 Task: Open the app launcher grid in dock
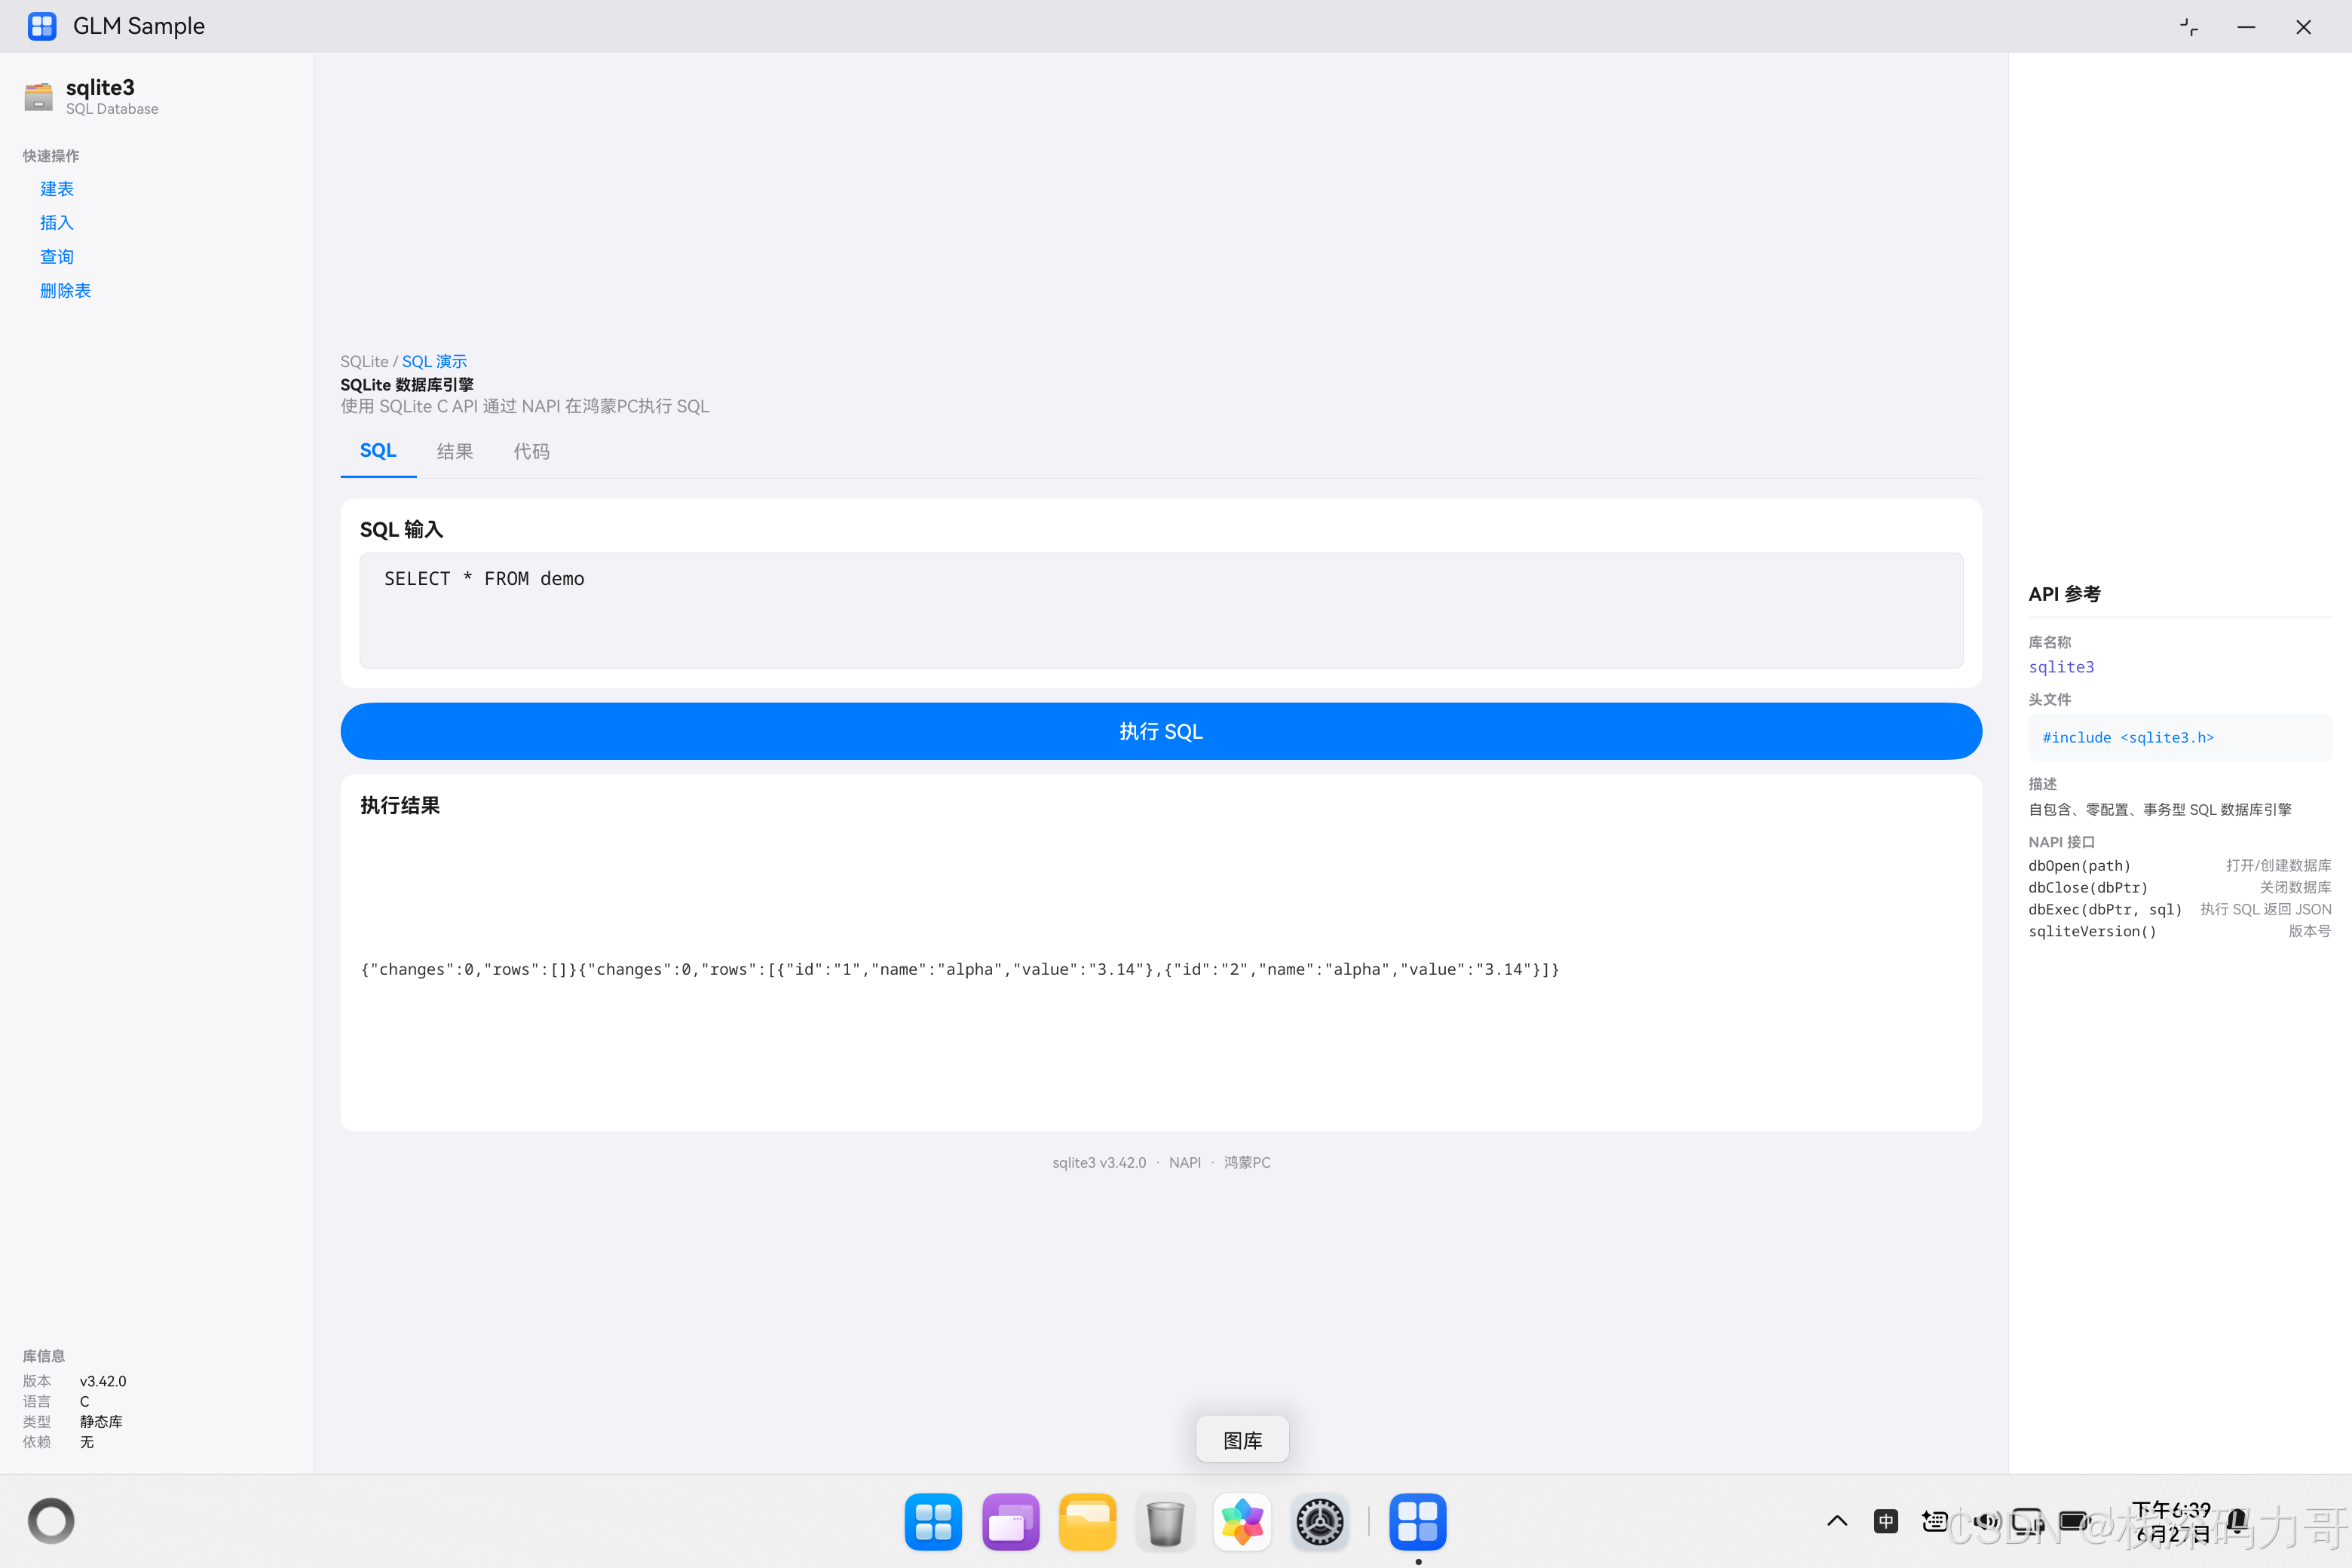pos(933,1521)
